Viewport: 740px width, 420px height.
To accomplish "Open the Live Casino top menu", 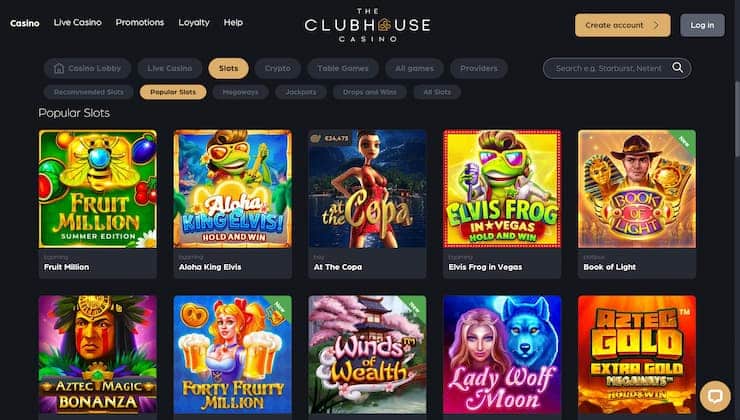I will point(77,22).
